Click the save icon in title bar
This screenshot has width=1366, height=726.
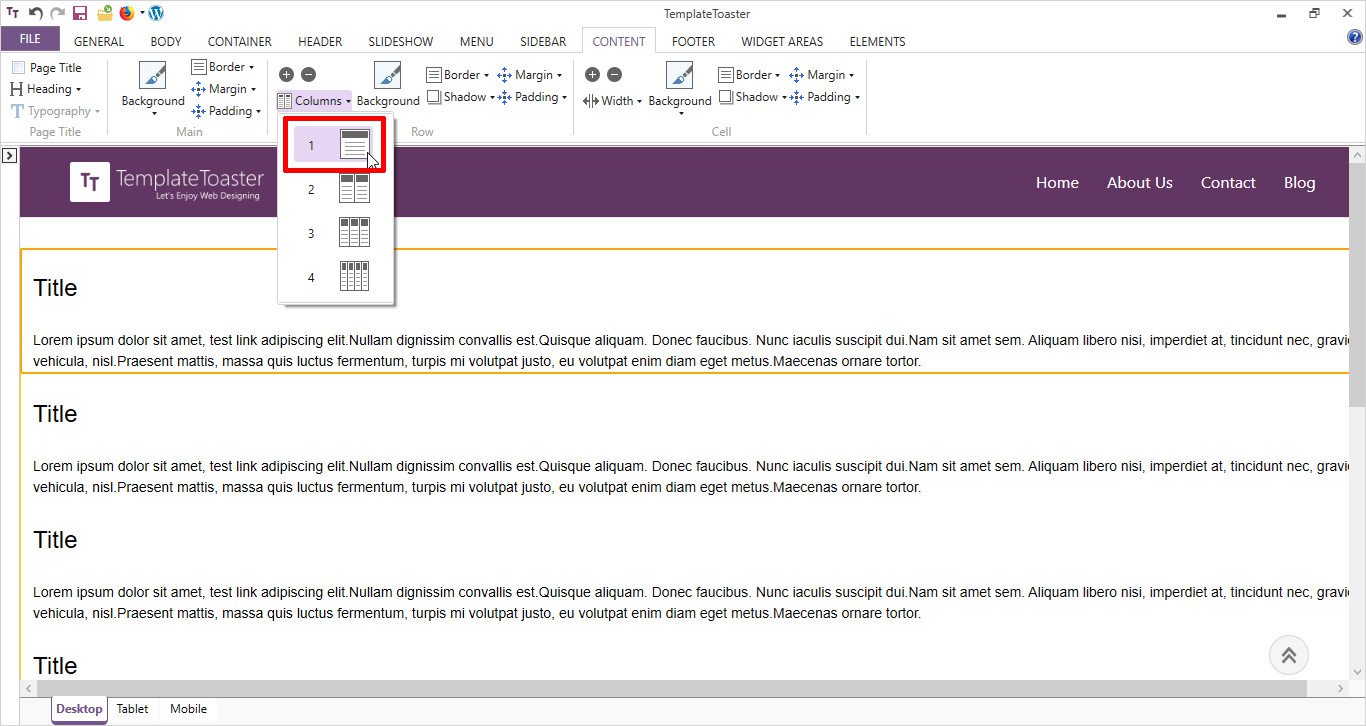click(80, 13)
